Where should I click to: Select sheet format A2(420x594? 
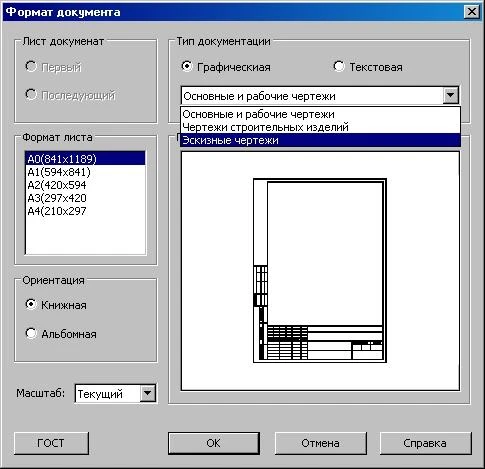[85, 185]
